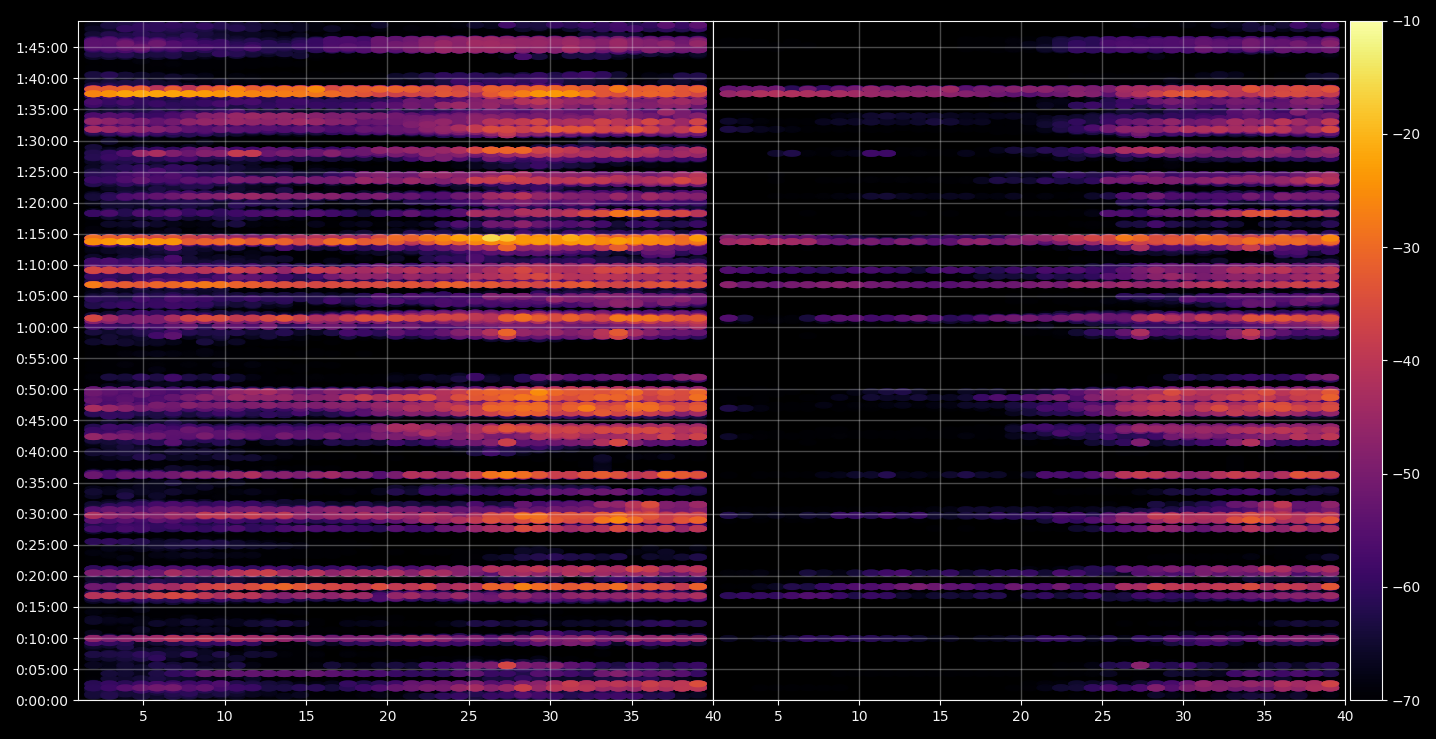This screenshot has width=1436, height=739.
Task: Click the 0:00:00 time axis label
Action: tap(42, 701)
